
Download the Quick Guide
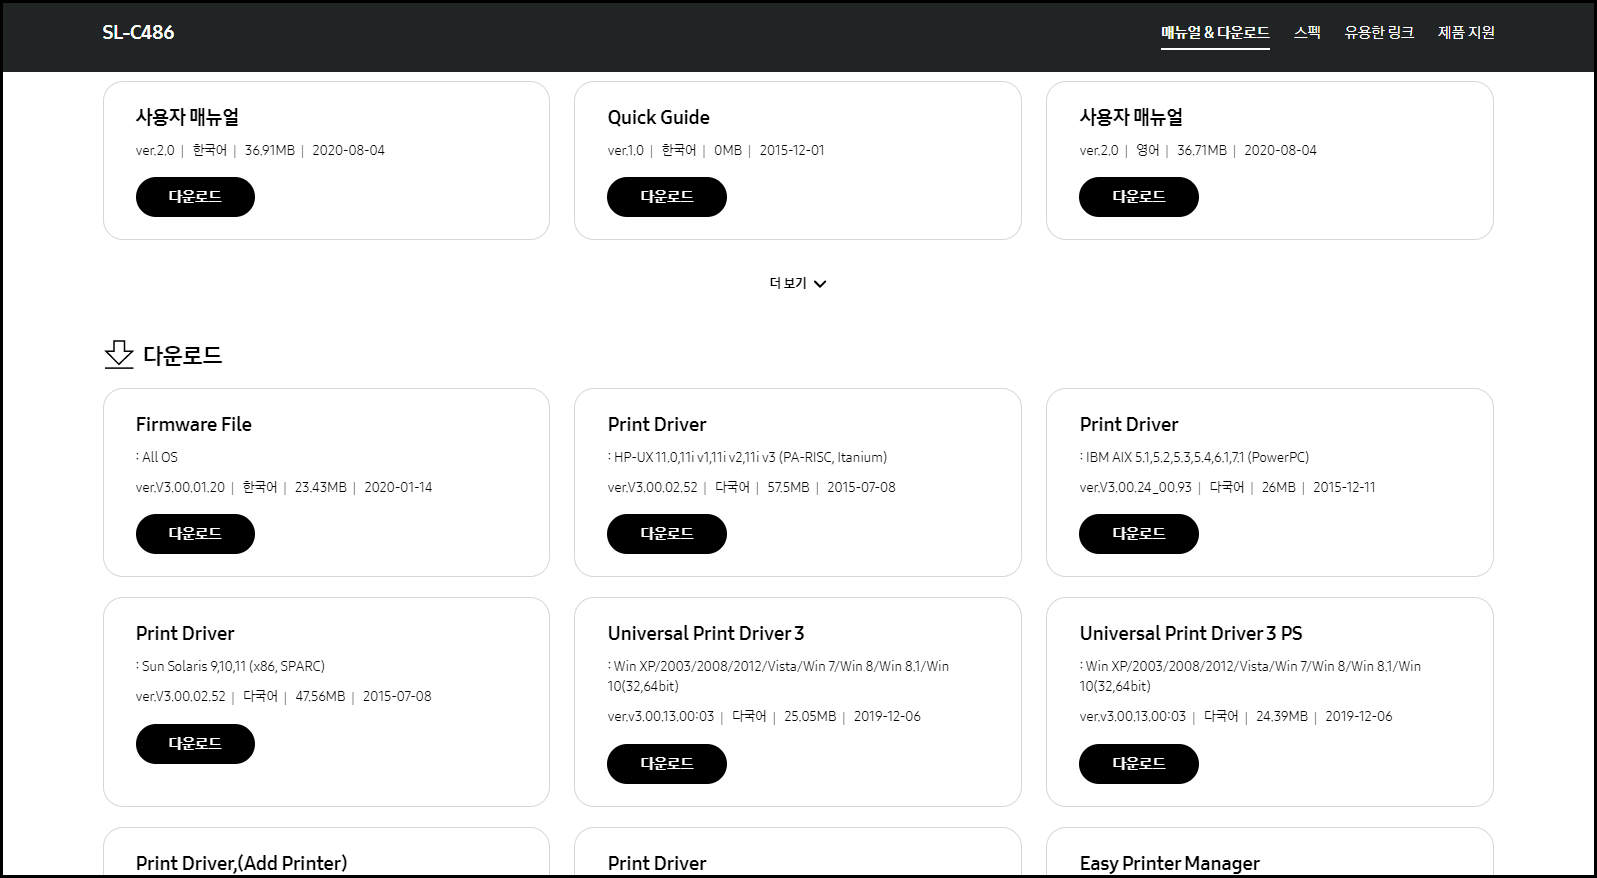(x=667, y=197)
